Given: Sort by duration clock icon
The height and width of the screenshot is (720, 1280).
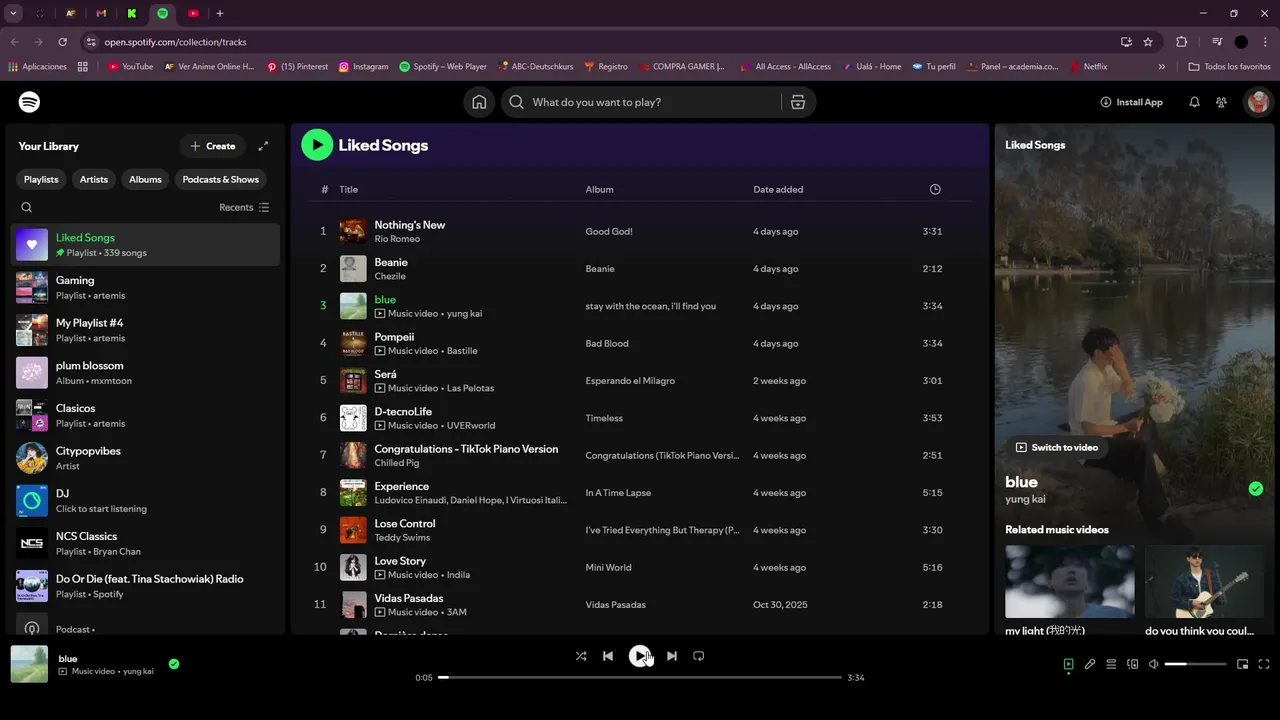Looking at the screenshot, I should [x=935, y=189].
